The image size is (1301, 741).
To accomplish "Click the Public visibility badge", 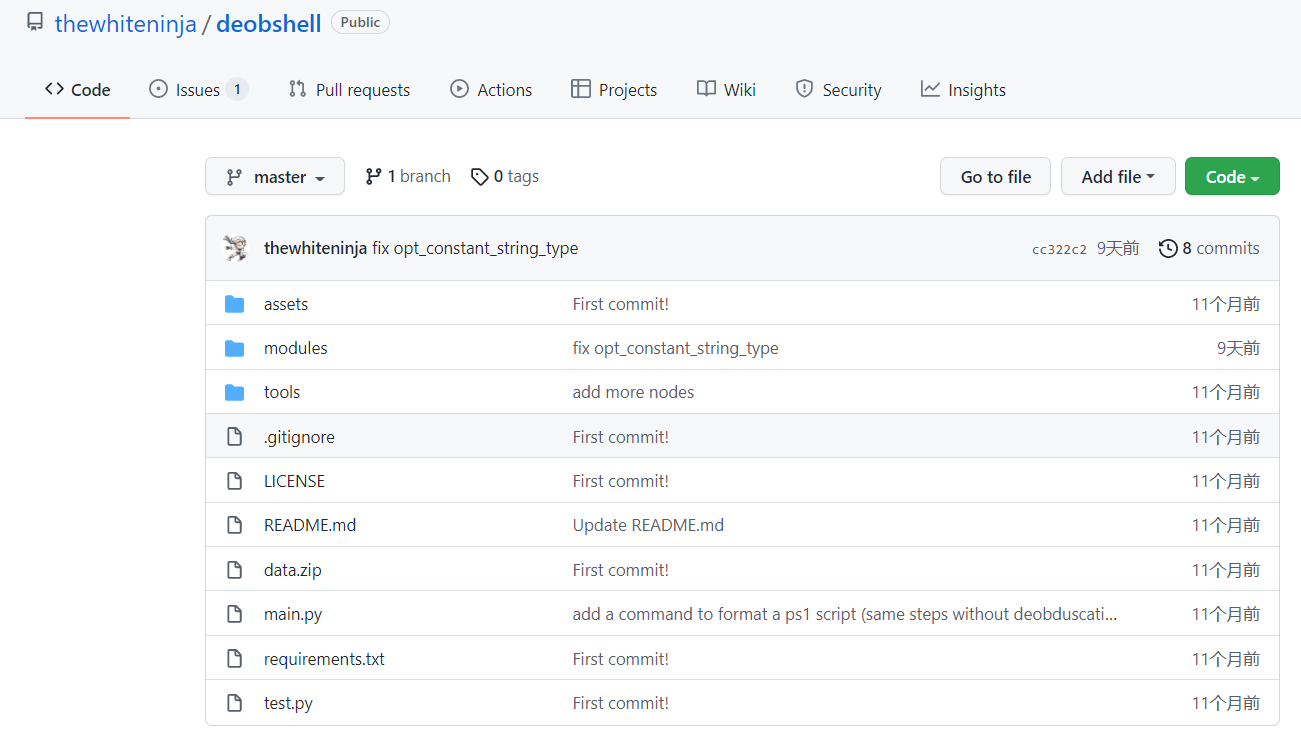I will (x=360, y=22).
